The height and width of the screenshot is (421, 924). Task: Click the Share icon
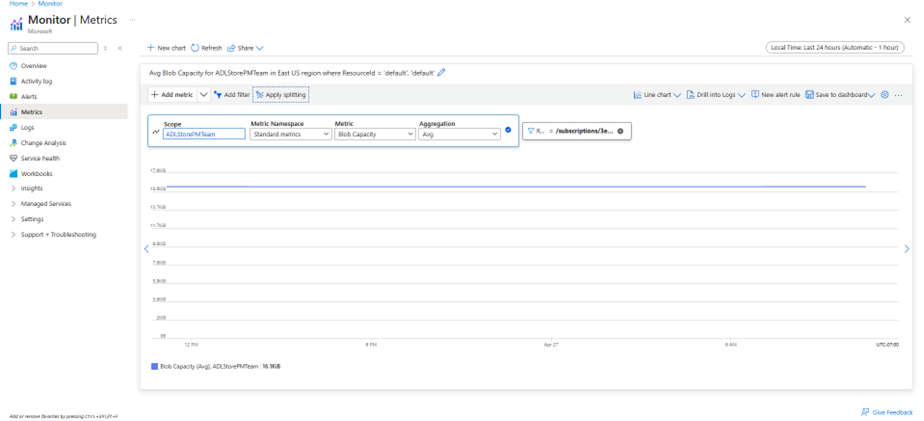tap(231, 48)
